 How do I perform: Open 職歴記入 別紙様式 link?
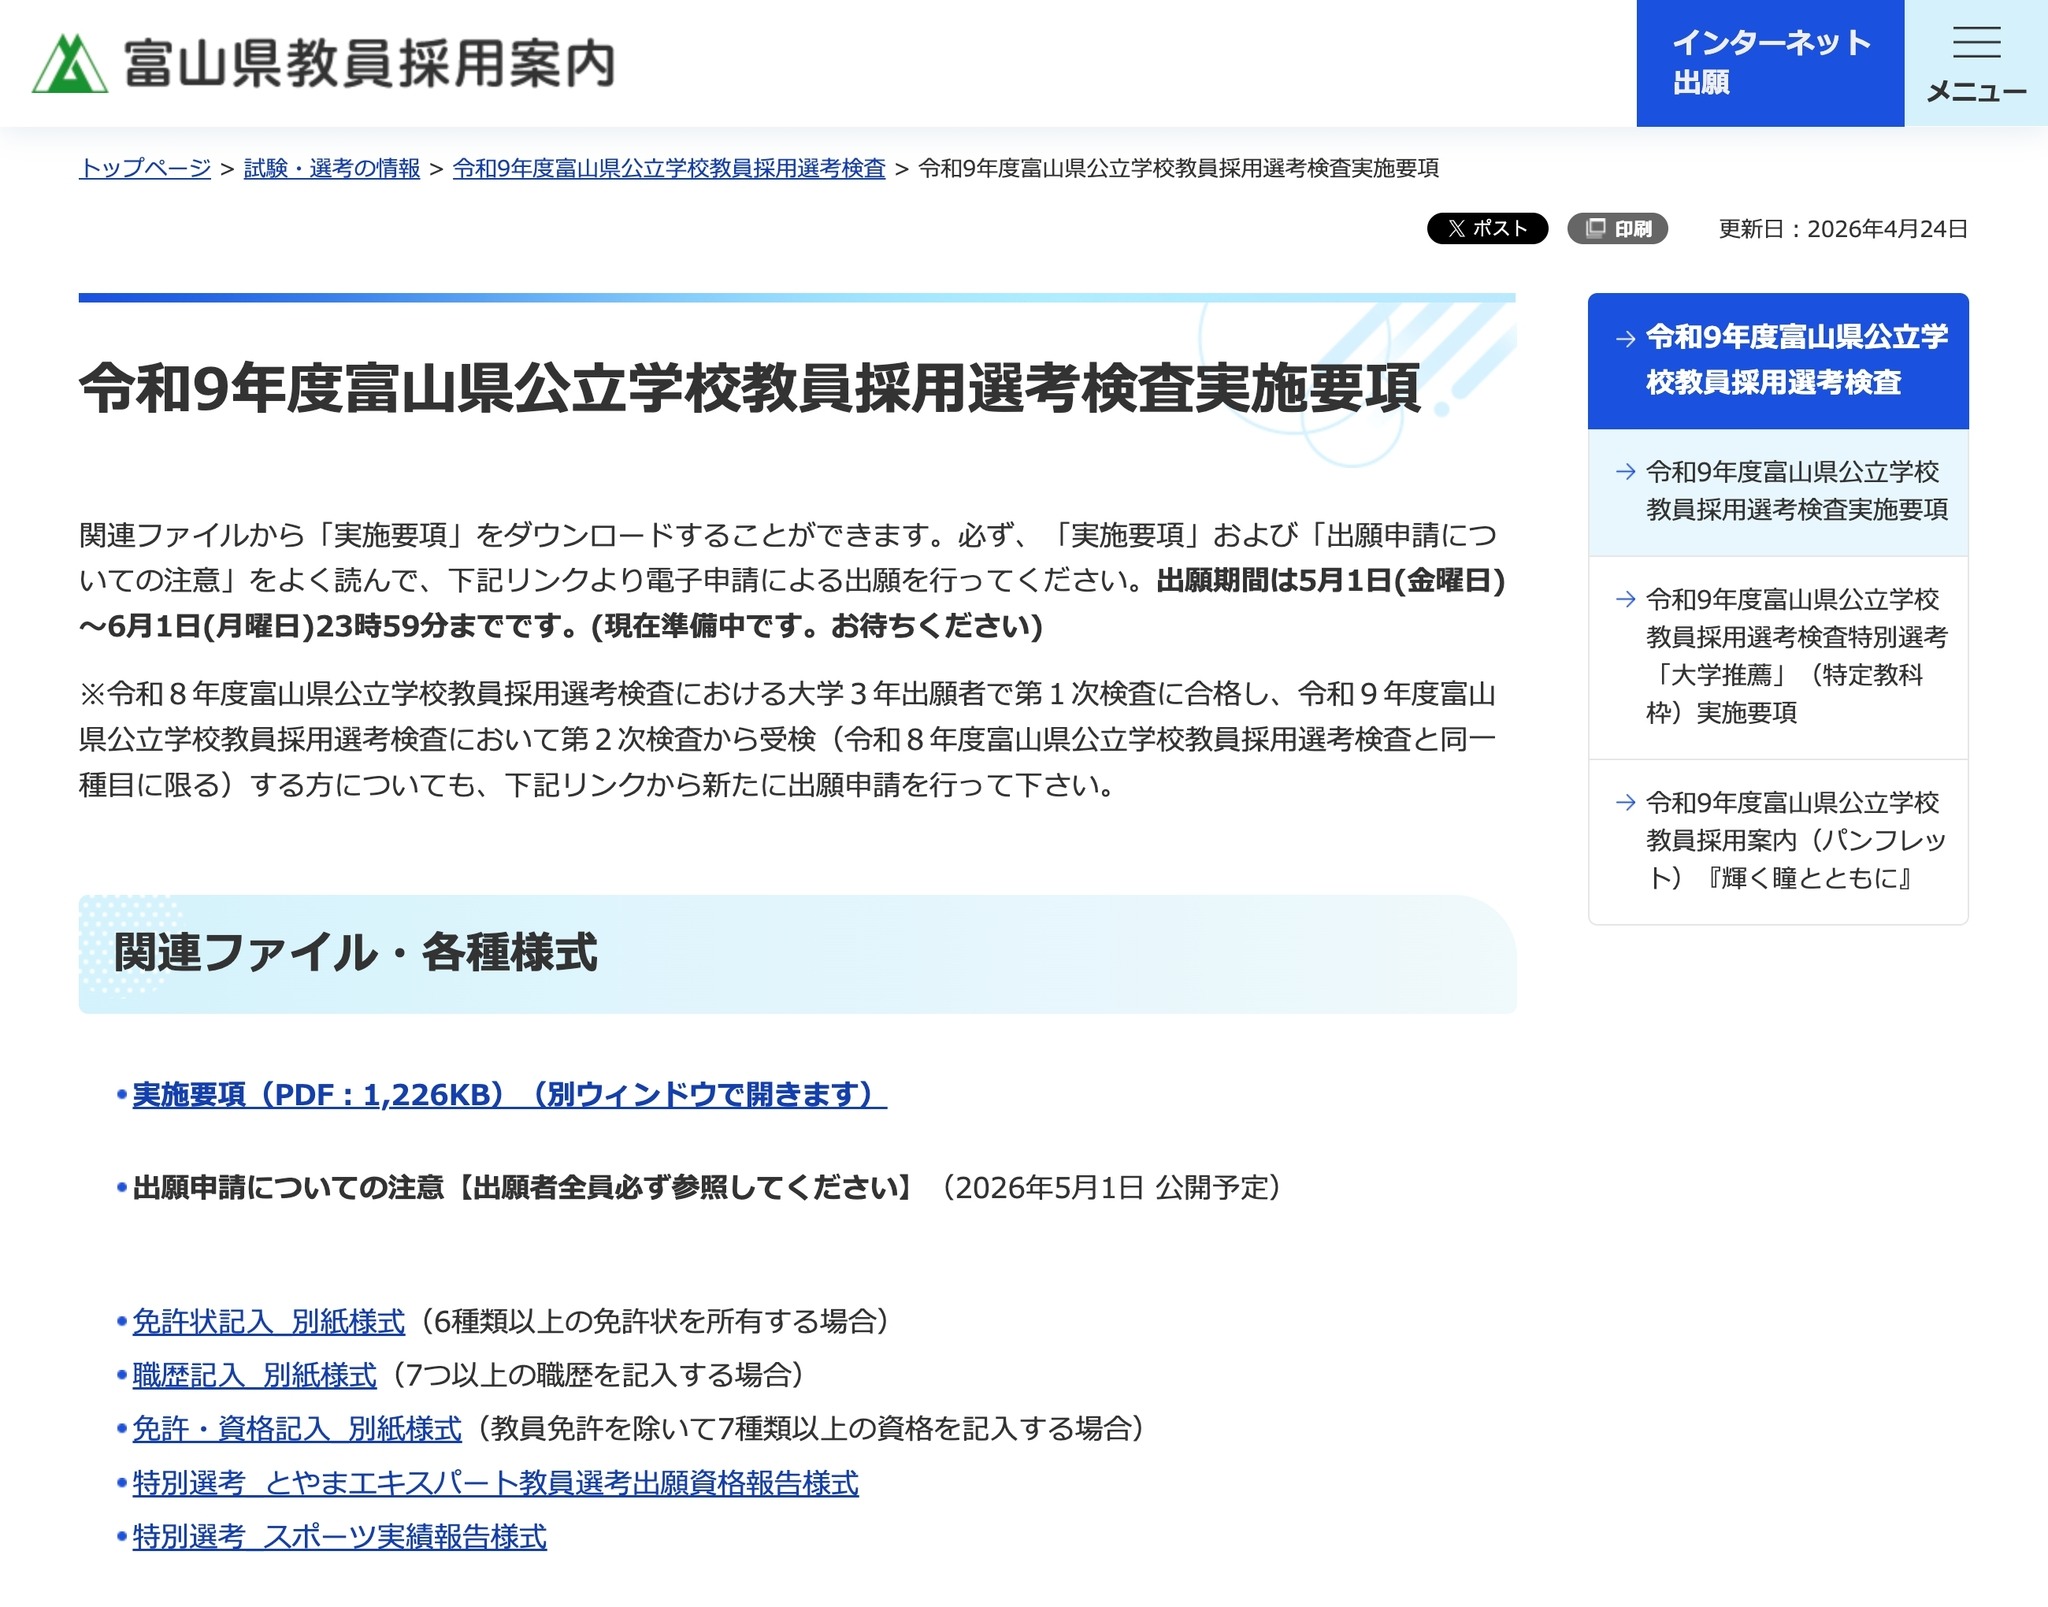click(255, 1375)
